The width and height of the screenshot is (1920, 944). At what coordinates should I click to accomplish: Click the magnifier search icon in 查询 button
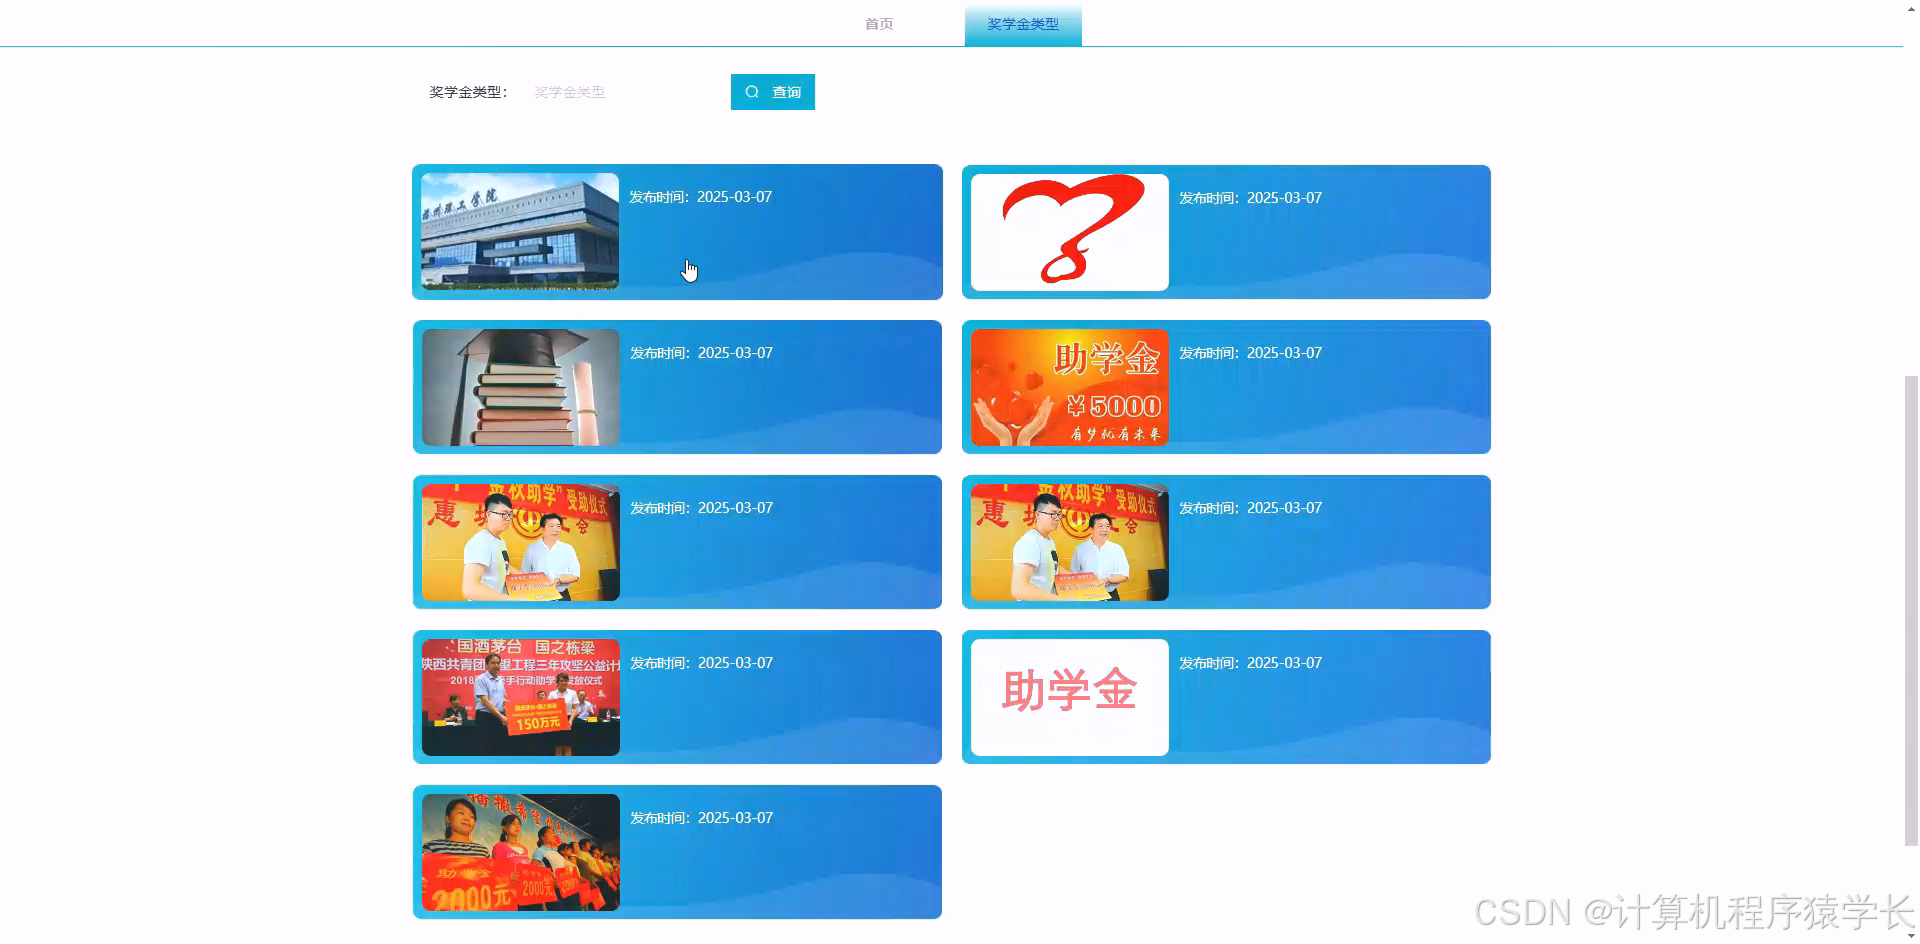[752, 91]
